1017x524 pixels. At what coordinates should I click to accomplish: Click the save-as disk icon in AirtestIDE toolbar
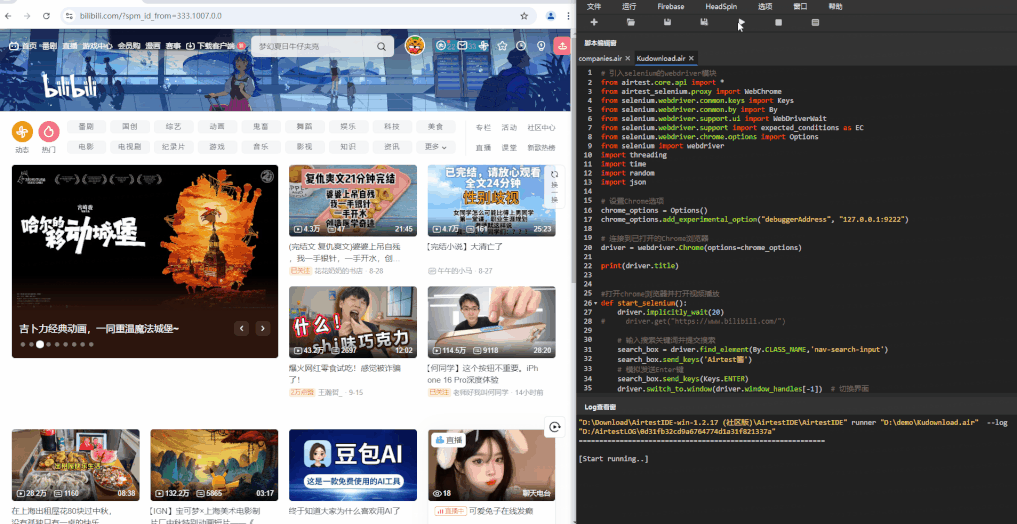704,23
